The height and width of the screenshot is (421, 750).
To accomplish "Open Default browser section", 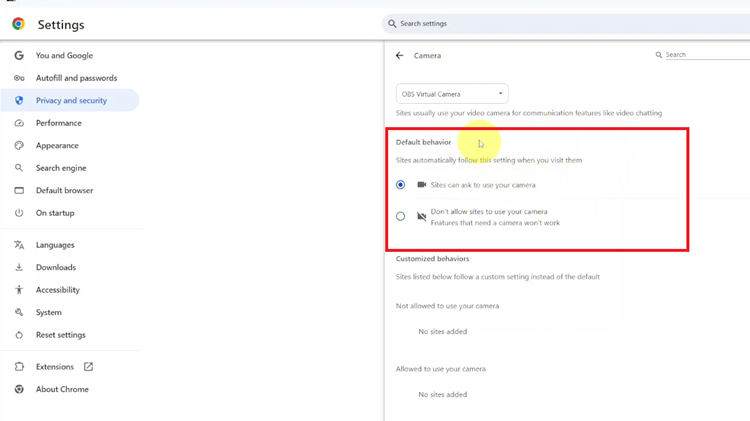I will [64, 190].
